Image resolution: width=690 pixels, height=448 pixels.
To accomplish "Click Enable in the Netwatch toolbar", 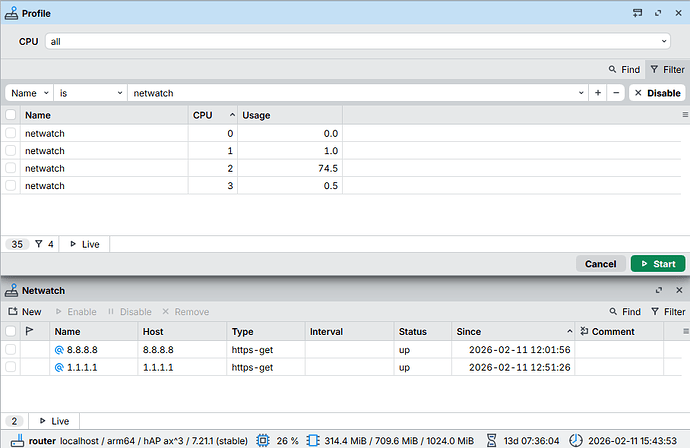I will tap(76, 312).
